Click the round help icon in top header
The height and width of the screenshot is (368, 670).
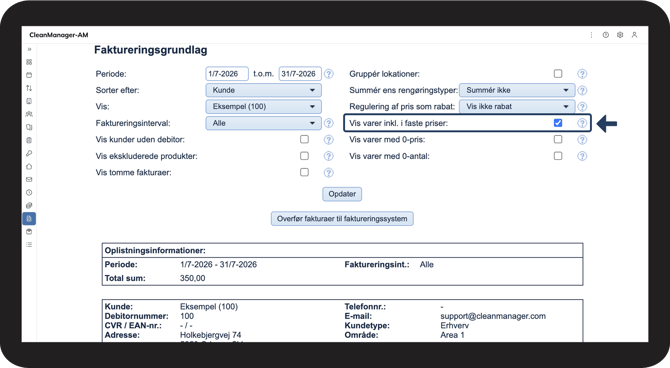click(605, 35)
